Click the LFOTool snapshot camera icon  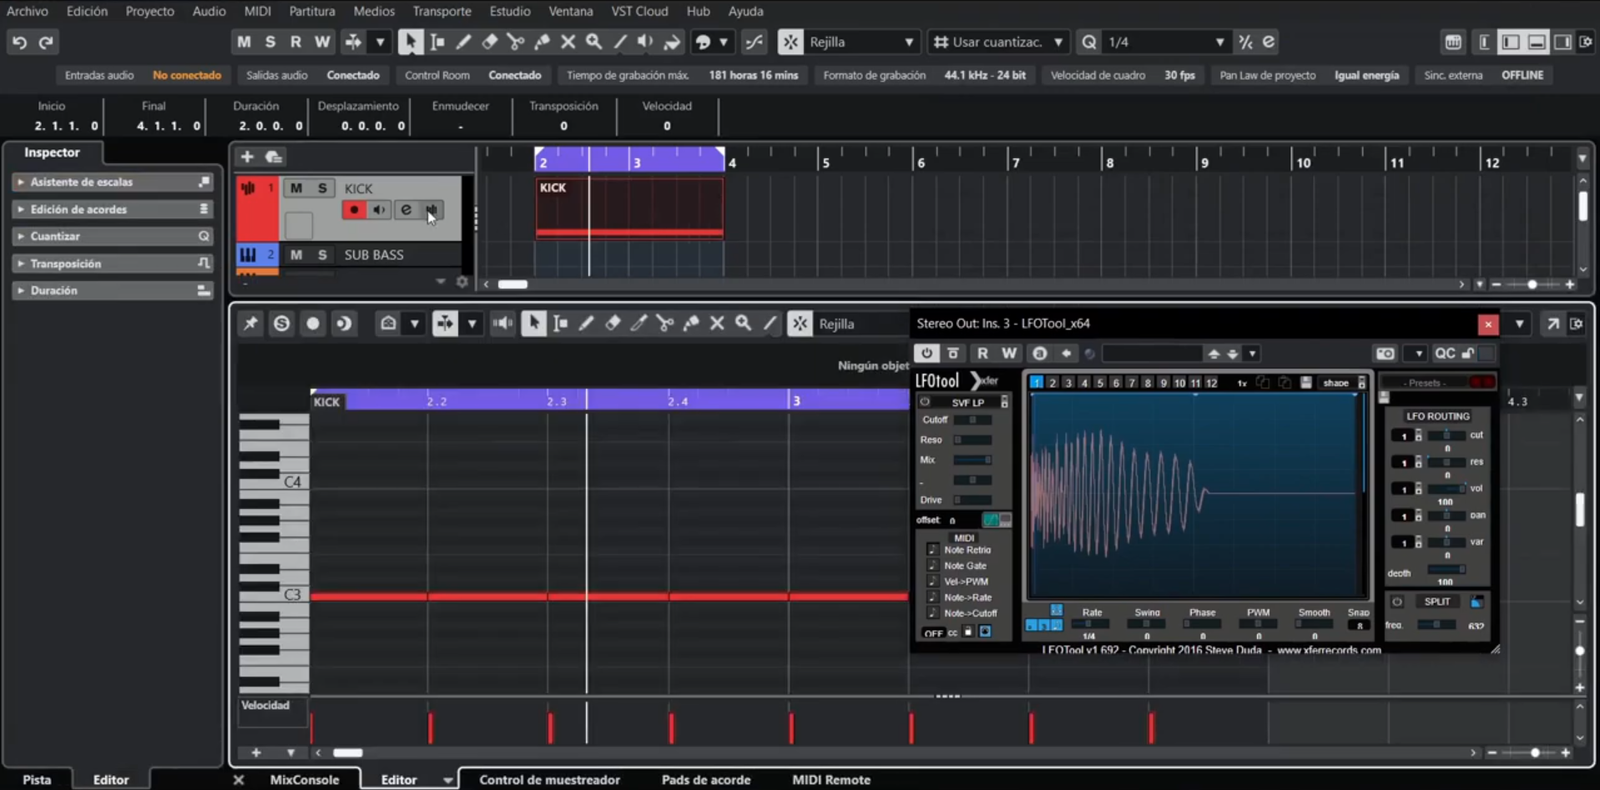pos(1385,353)
